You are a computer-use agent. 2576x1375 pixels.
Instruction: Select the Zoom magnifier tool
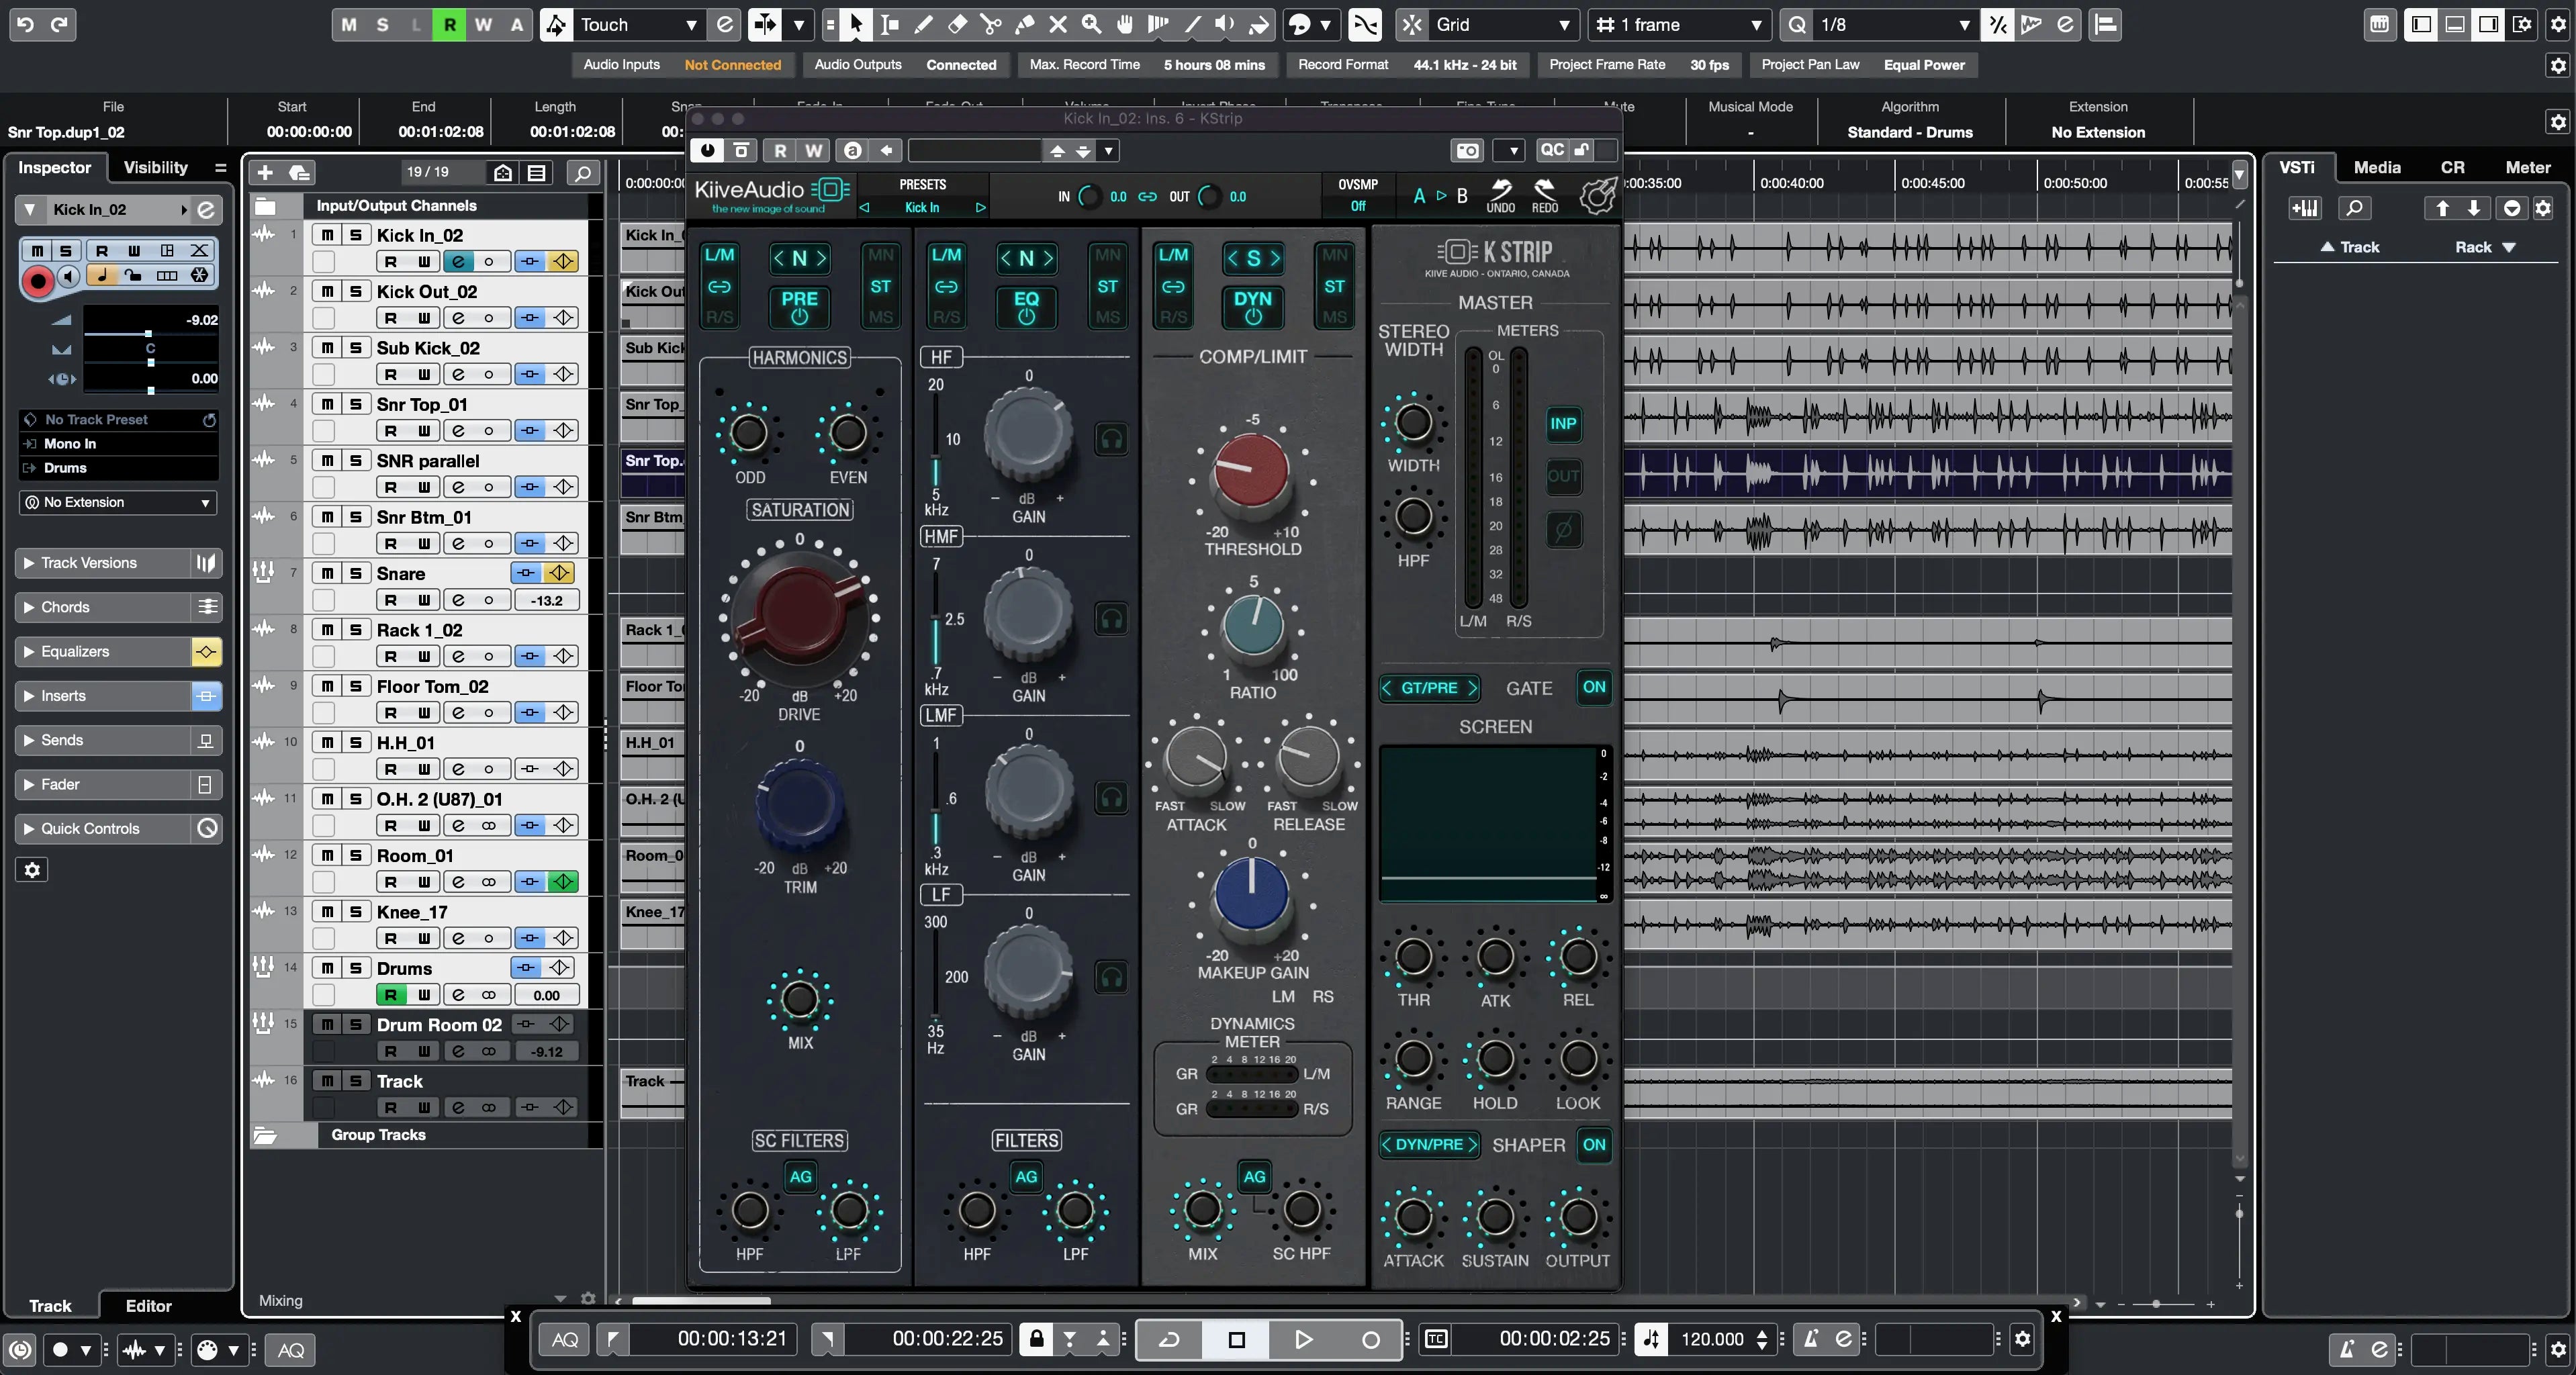(1091, 25)
